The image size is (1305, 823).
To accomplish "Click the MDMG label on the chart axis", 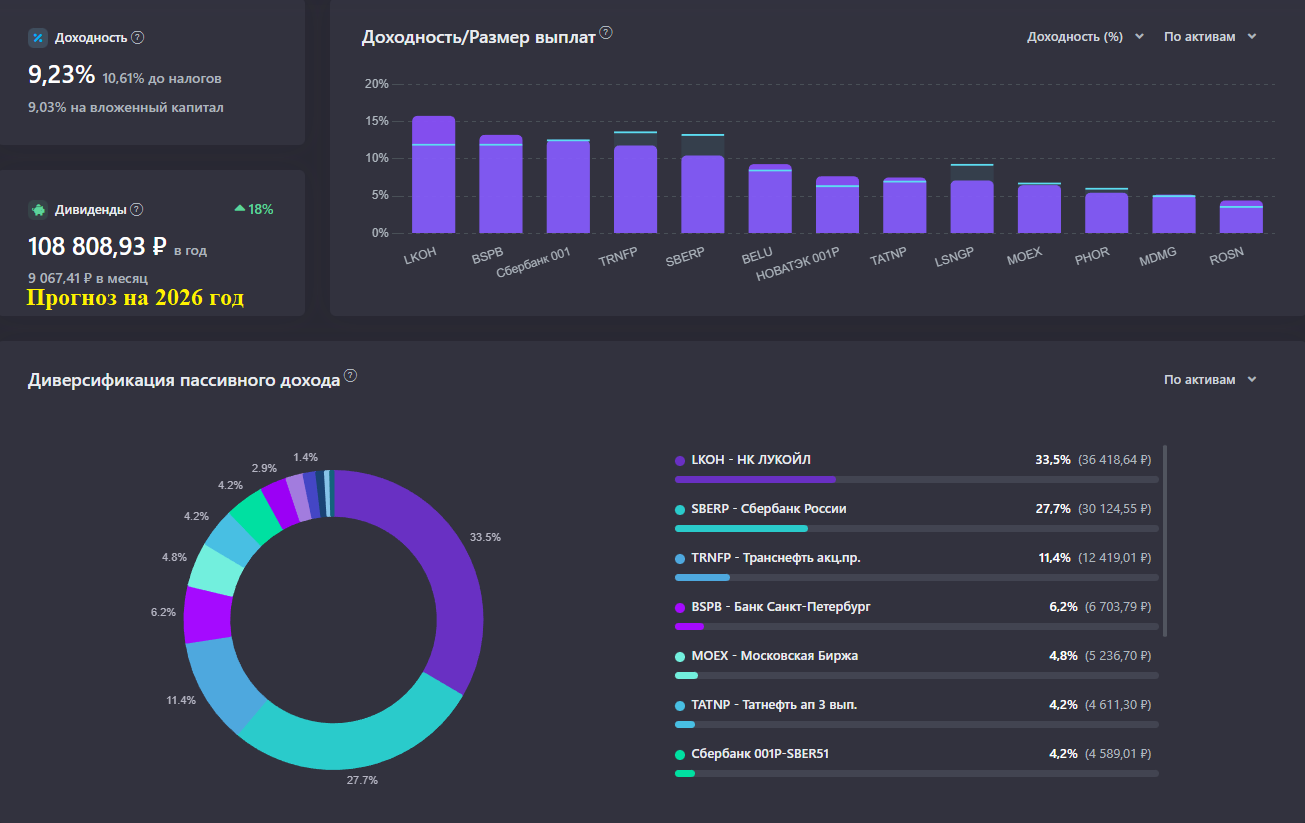I will (x=1158, y=256).
